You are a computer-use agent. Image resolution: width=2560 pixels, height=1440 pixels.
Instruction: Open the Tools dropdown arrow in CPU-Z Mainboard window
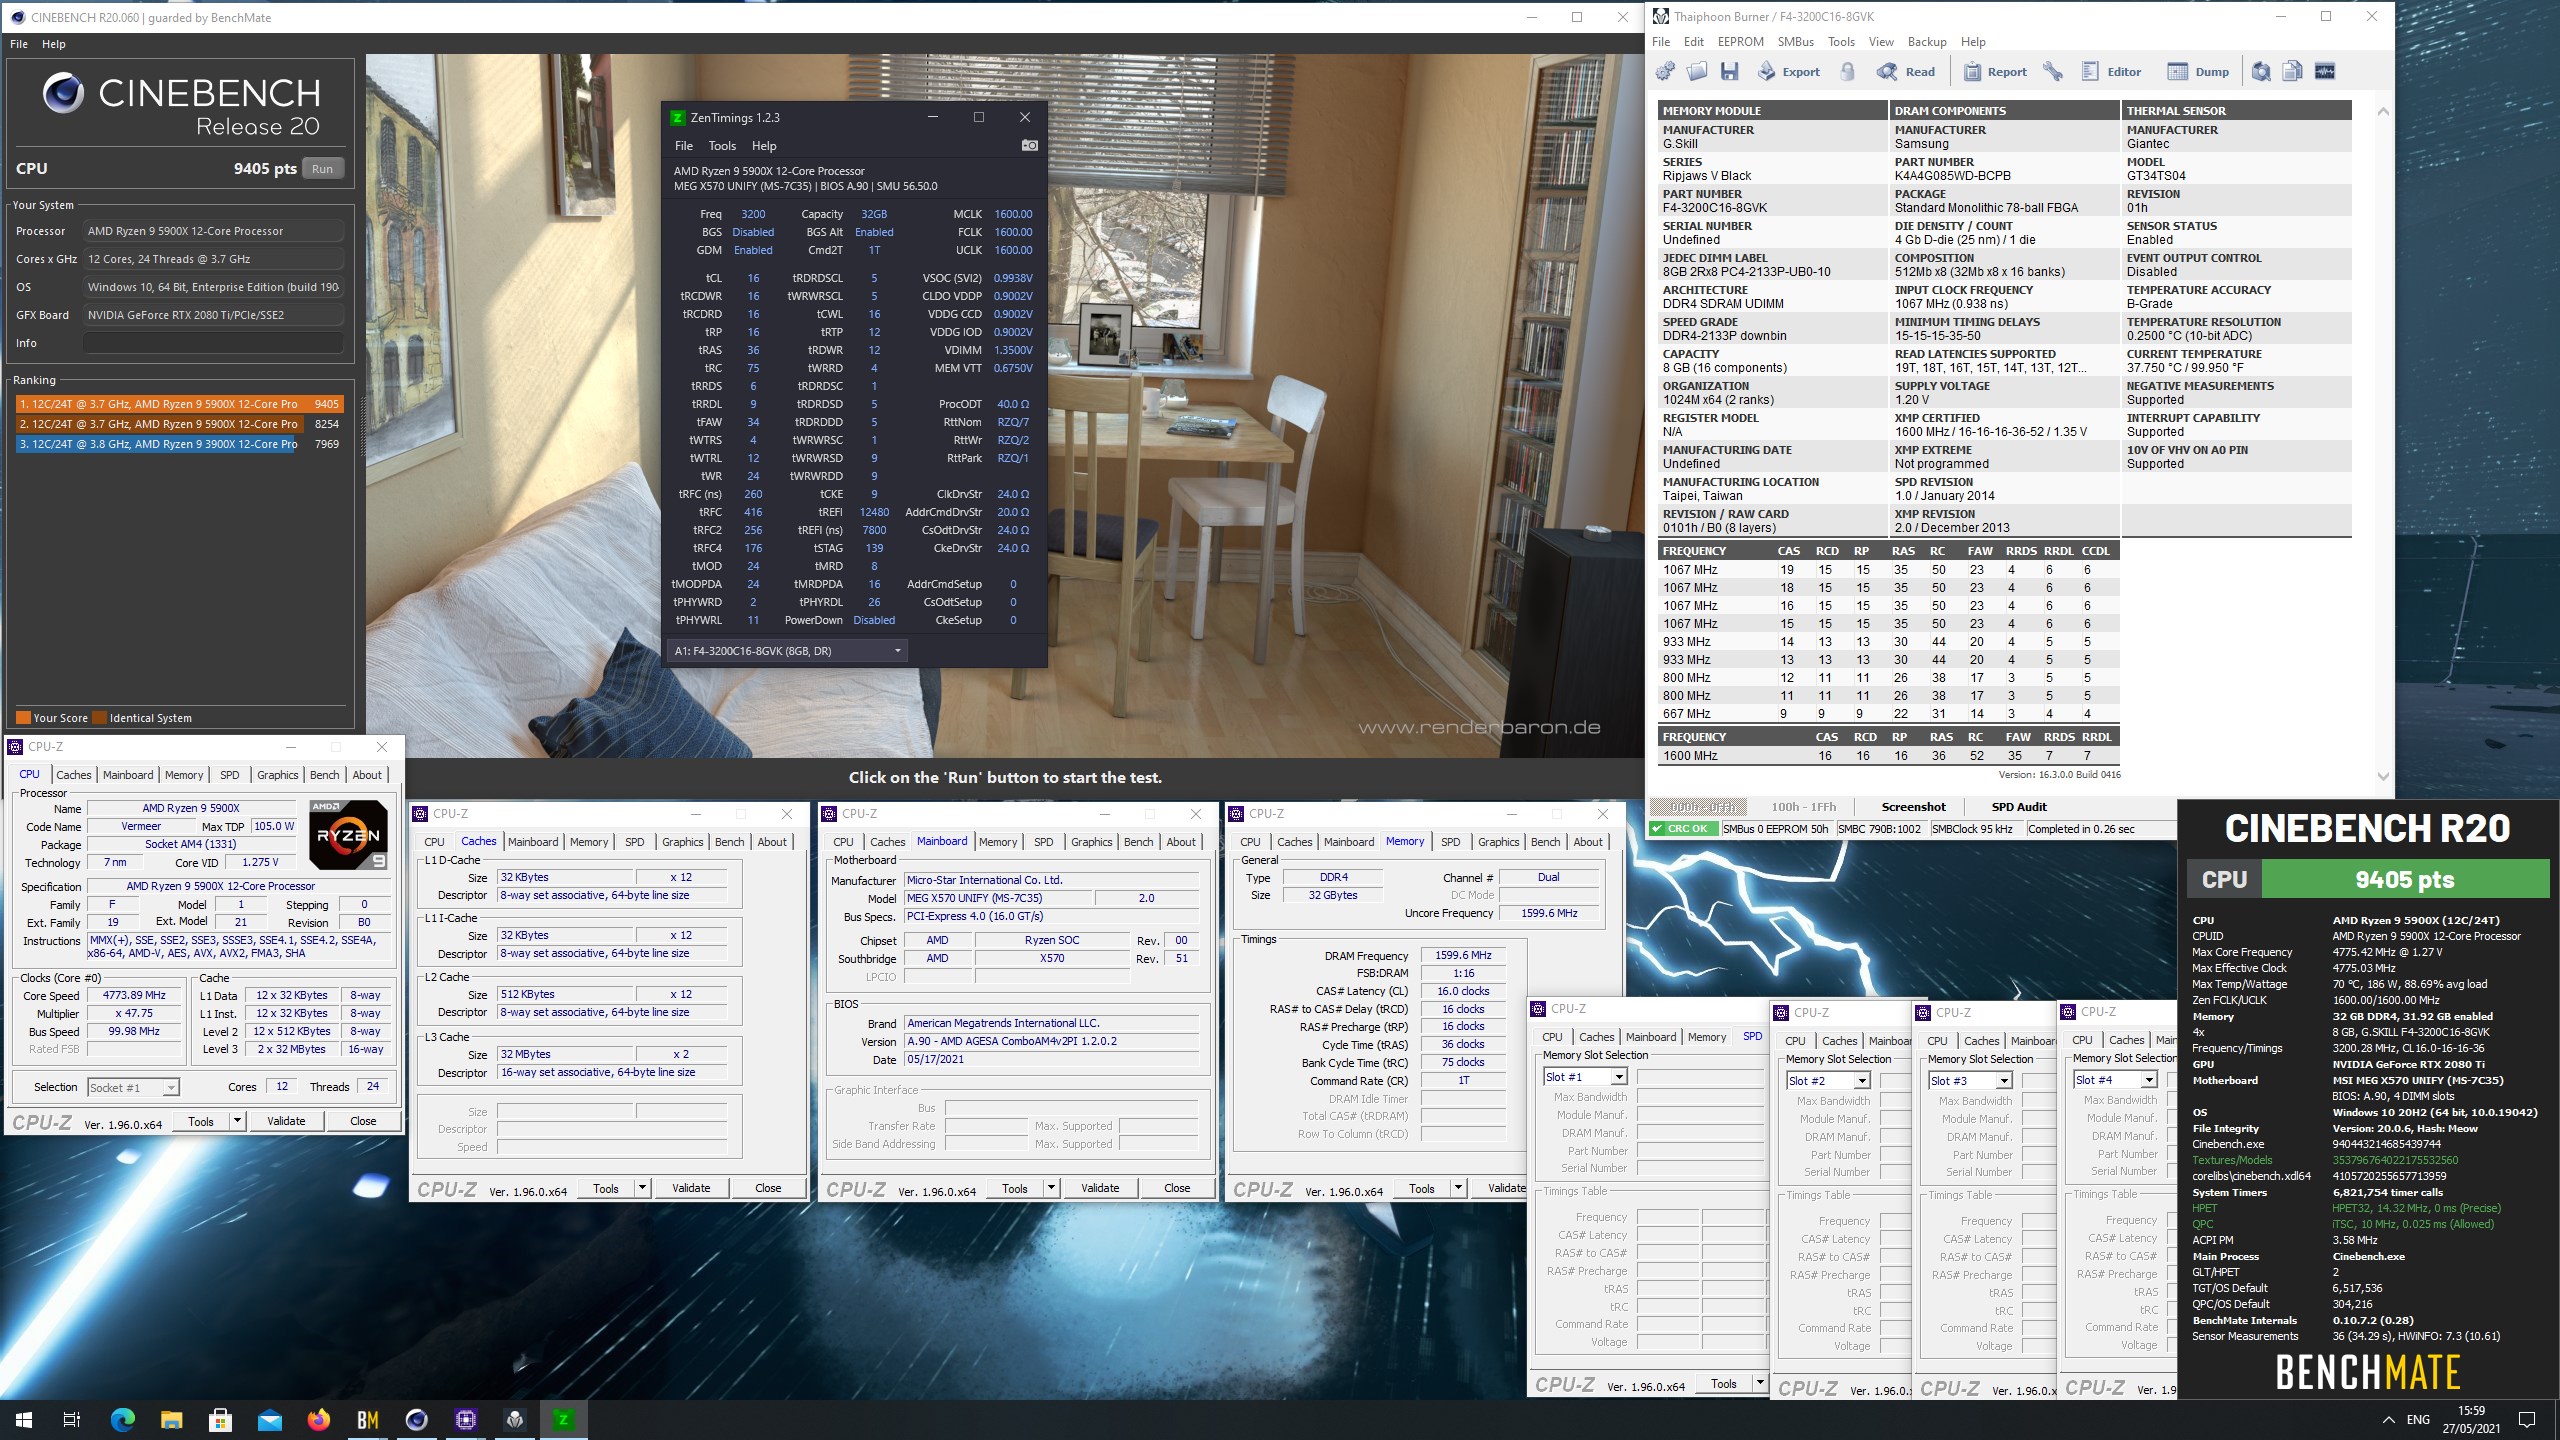pyautogui.click(x=1051, y=1188)
